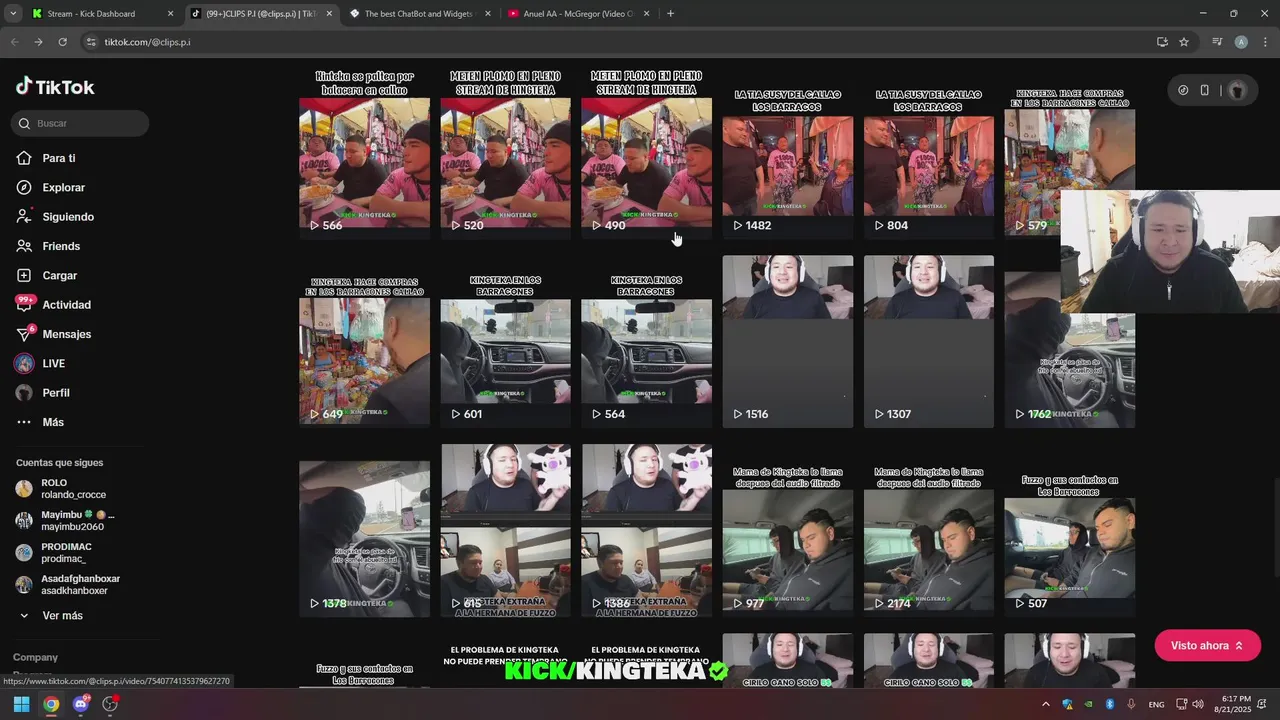
Task: Click install app icon in address bar
Action: [1162, 42]
